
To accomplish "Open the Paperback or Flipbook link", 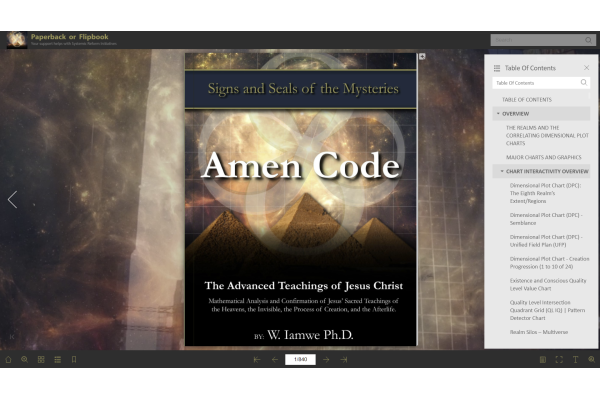I will [x=70, y=37].
